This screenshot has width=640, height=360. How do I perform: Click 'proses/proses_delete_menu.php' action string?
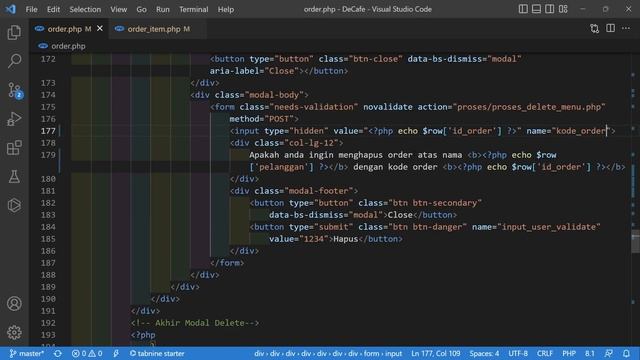tap(529, 107)
